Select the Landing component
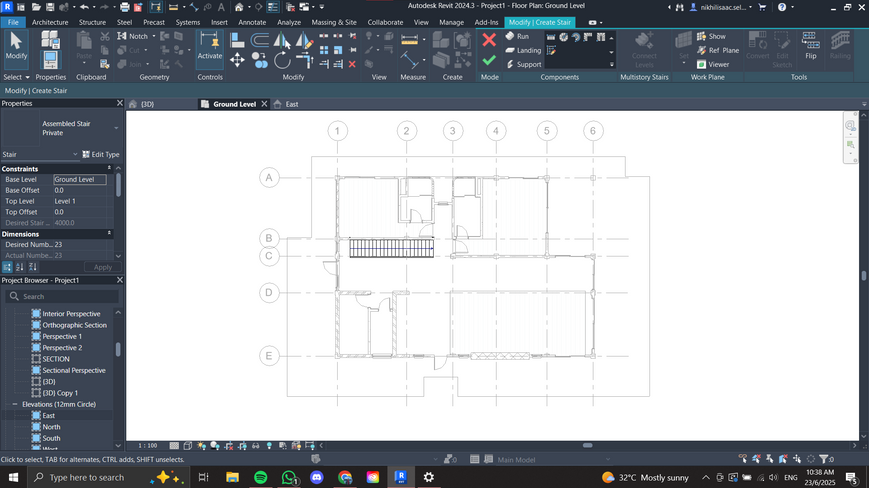Image resolution: width=869 pixels, height=488 pixels. (x=523, y=50)
